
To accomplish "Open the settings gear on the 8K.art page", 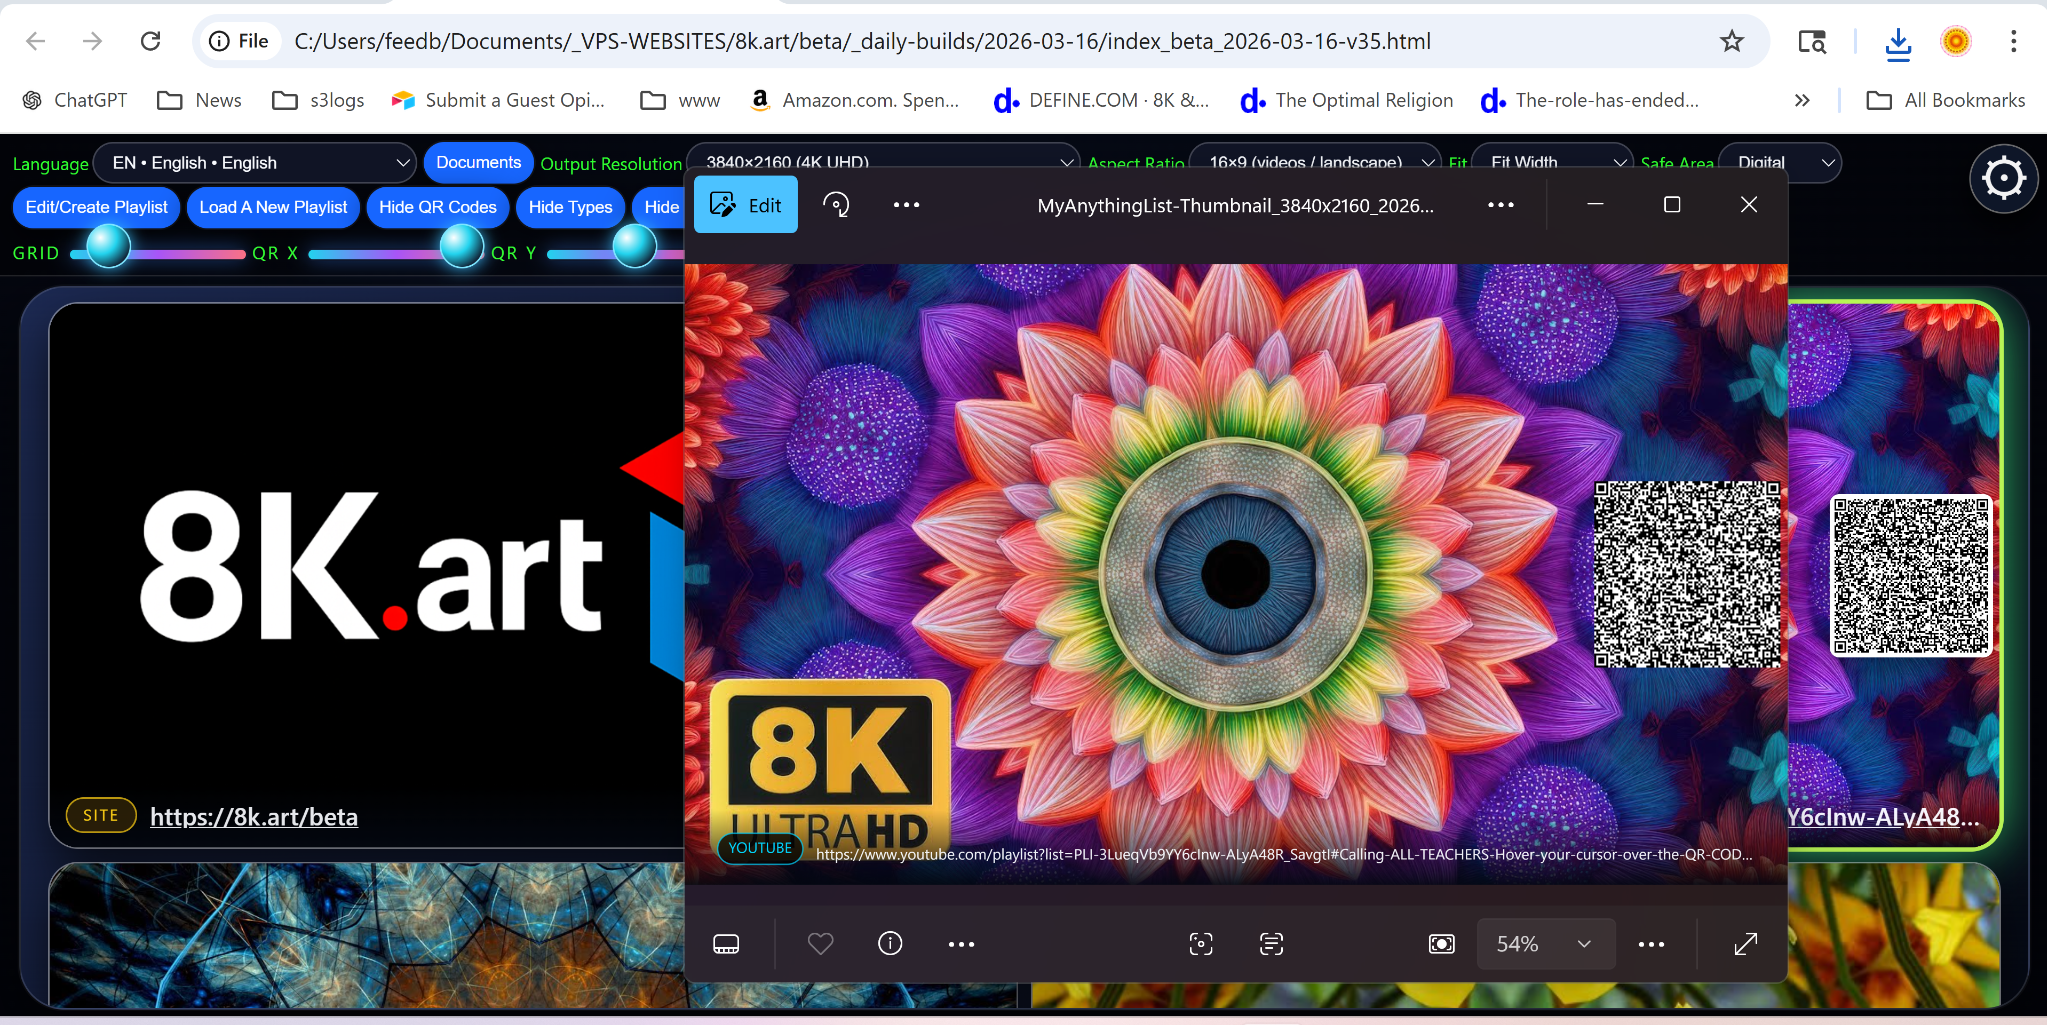I will tap(2004, 179).
